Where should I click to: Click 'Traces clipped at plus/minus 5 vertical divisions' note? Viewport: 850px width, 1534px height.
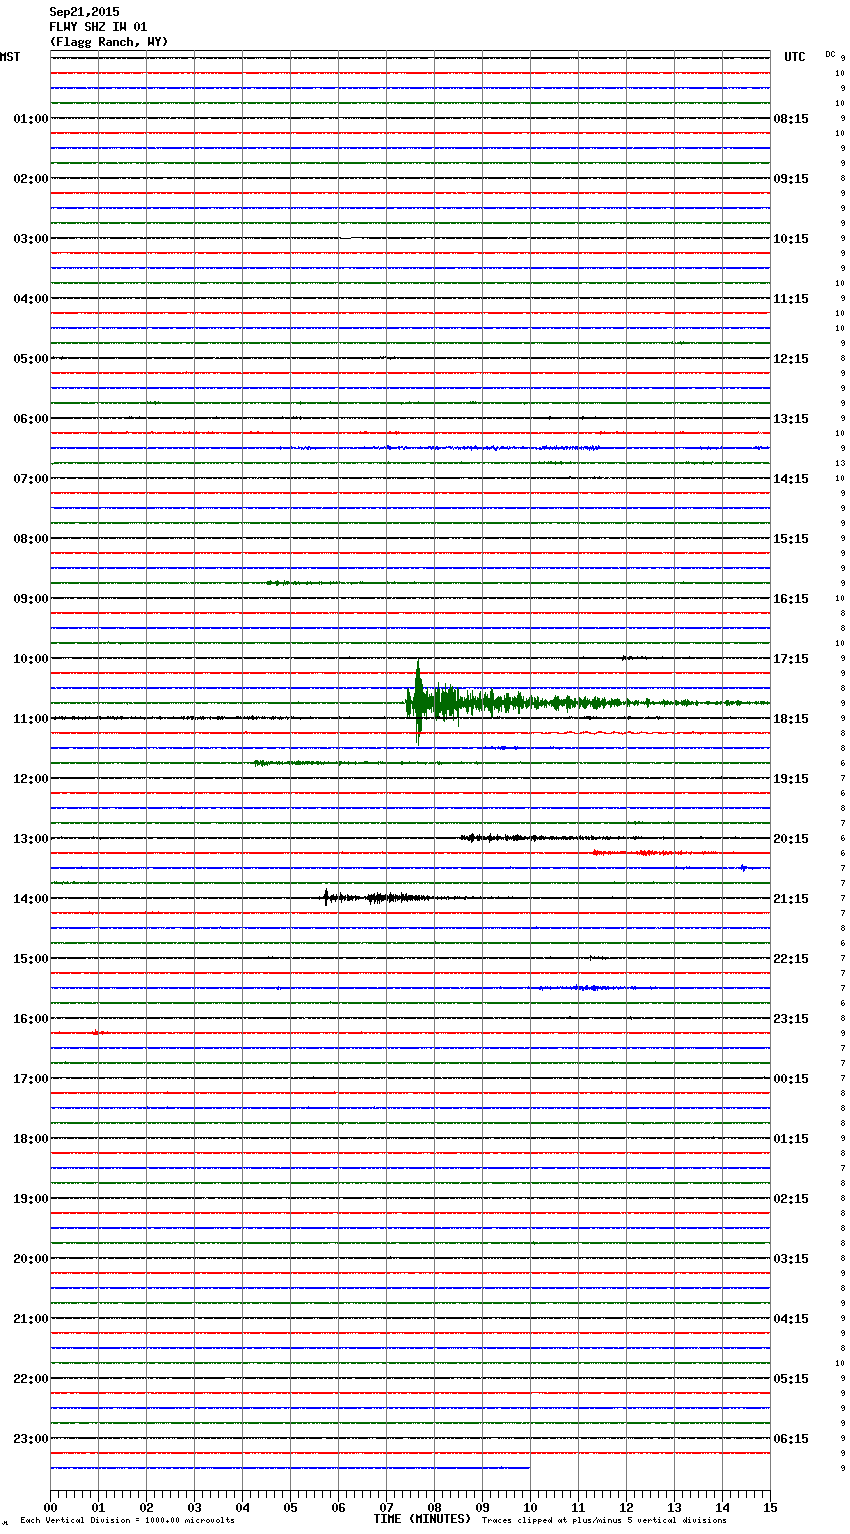[604, 1521]
